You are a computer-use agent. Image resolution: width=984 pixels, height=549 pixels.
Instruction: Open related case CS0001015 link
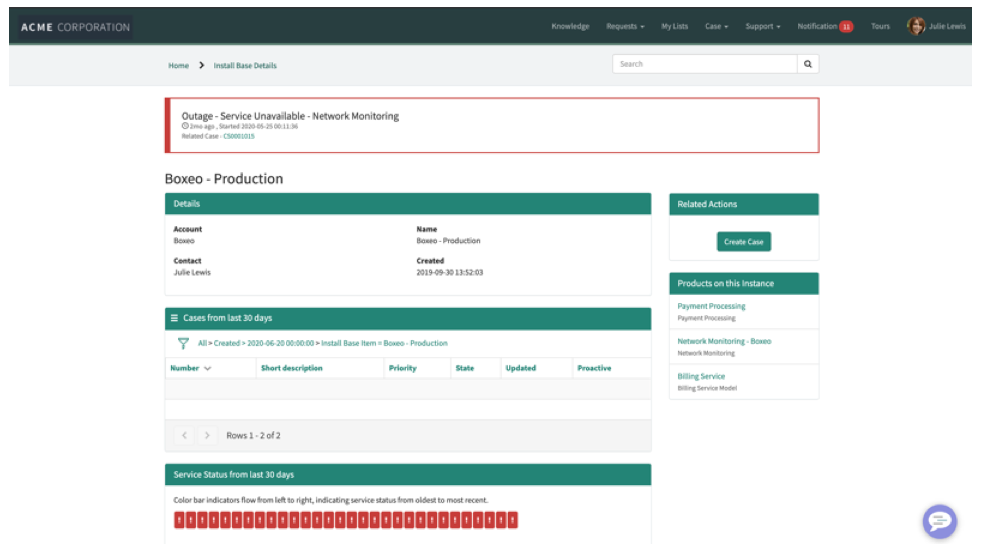click(239, 136)
